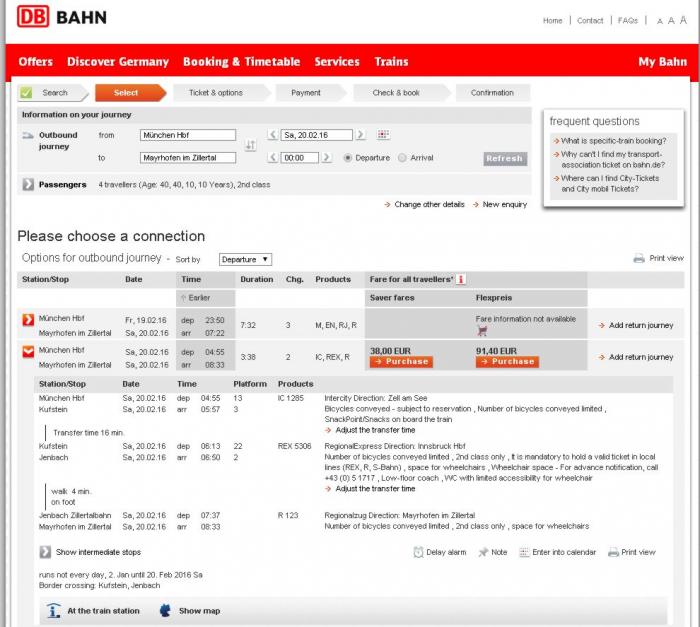700x627 pixels.
Task: Click the Note pin icon
Action: pyautogui.click(x=483, y=552)
